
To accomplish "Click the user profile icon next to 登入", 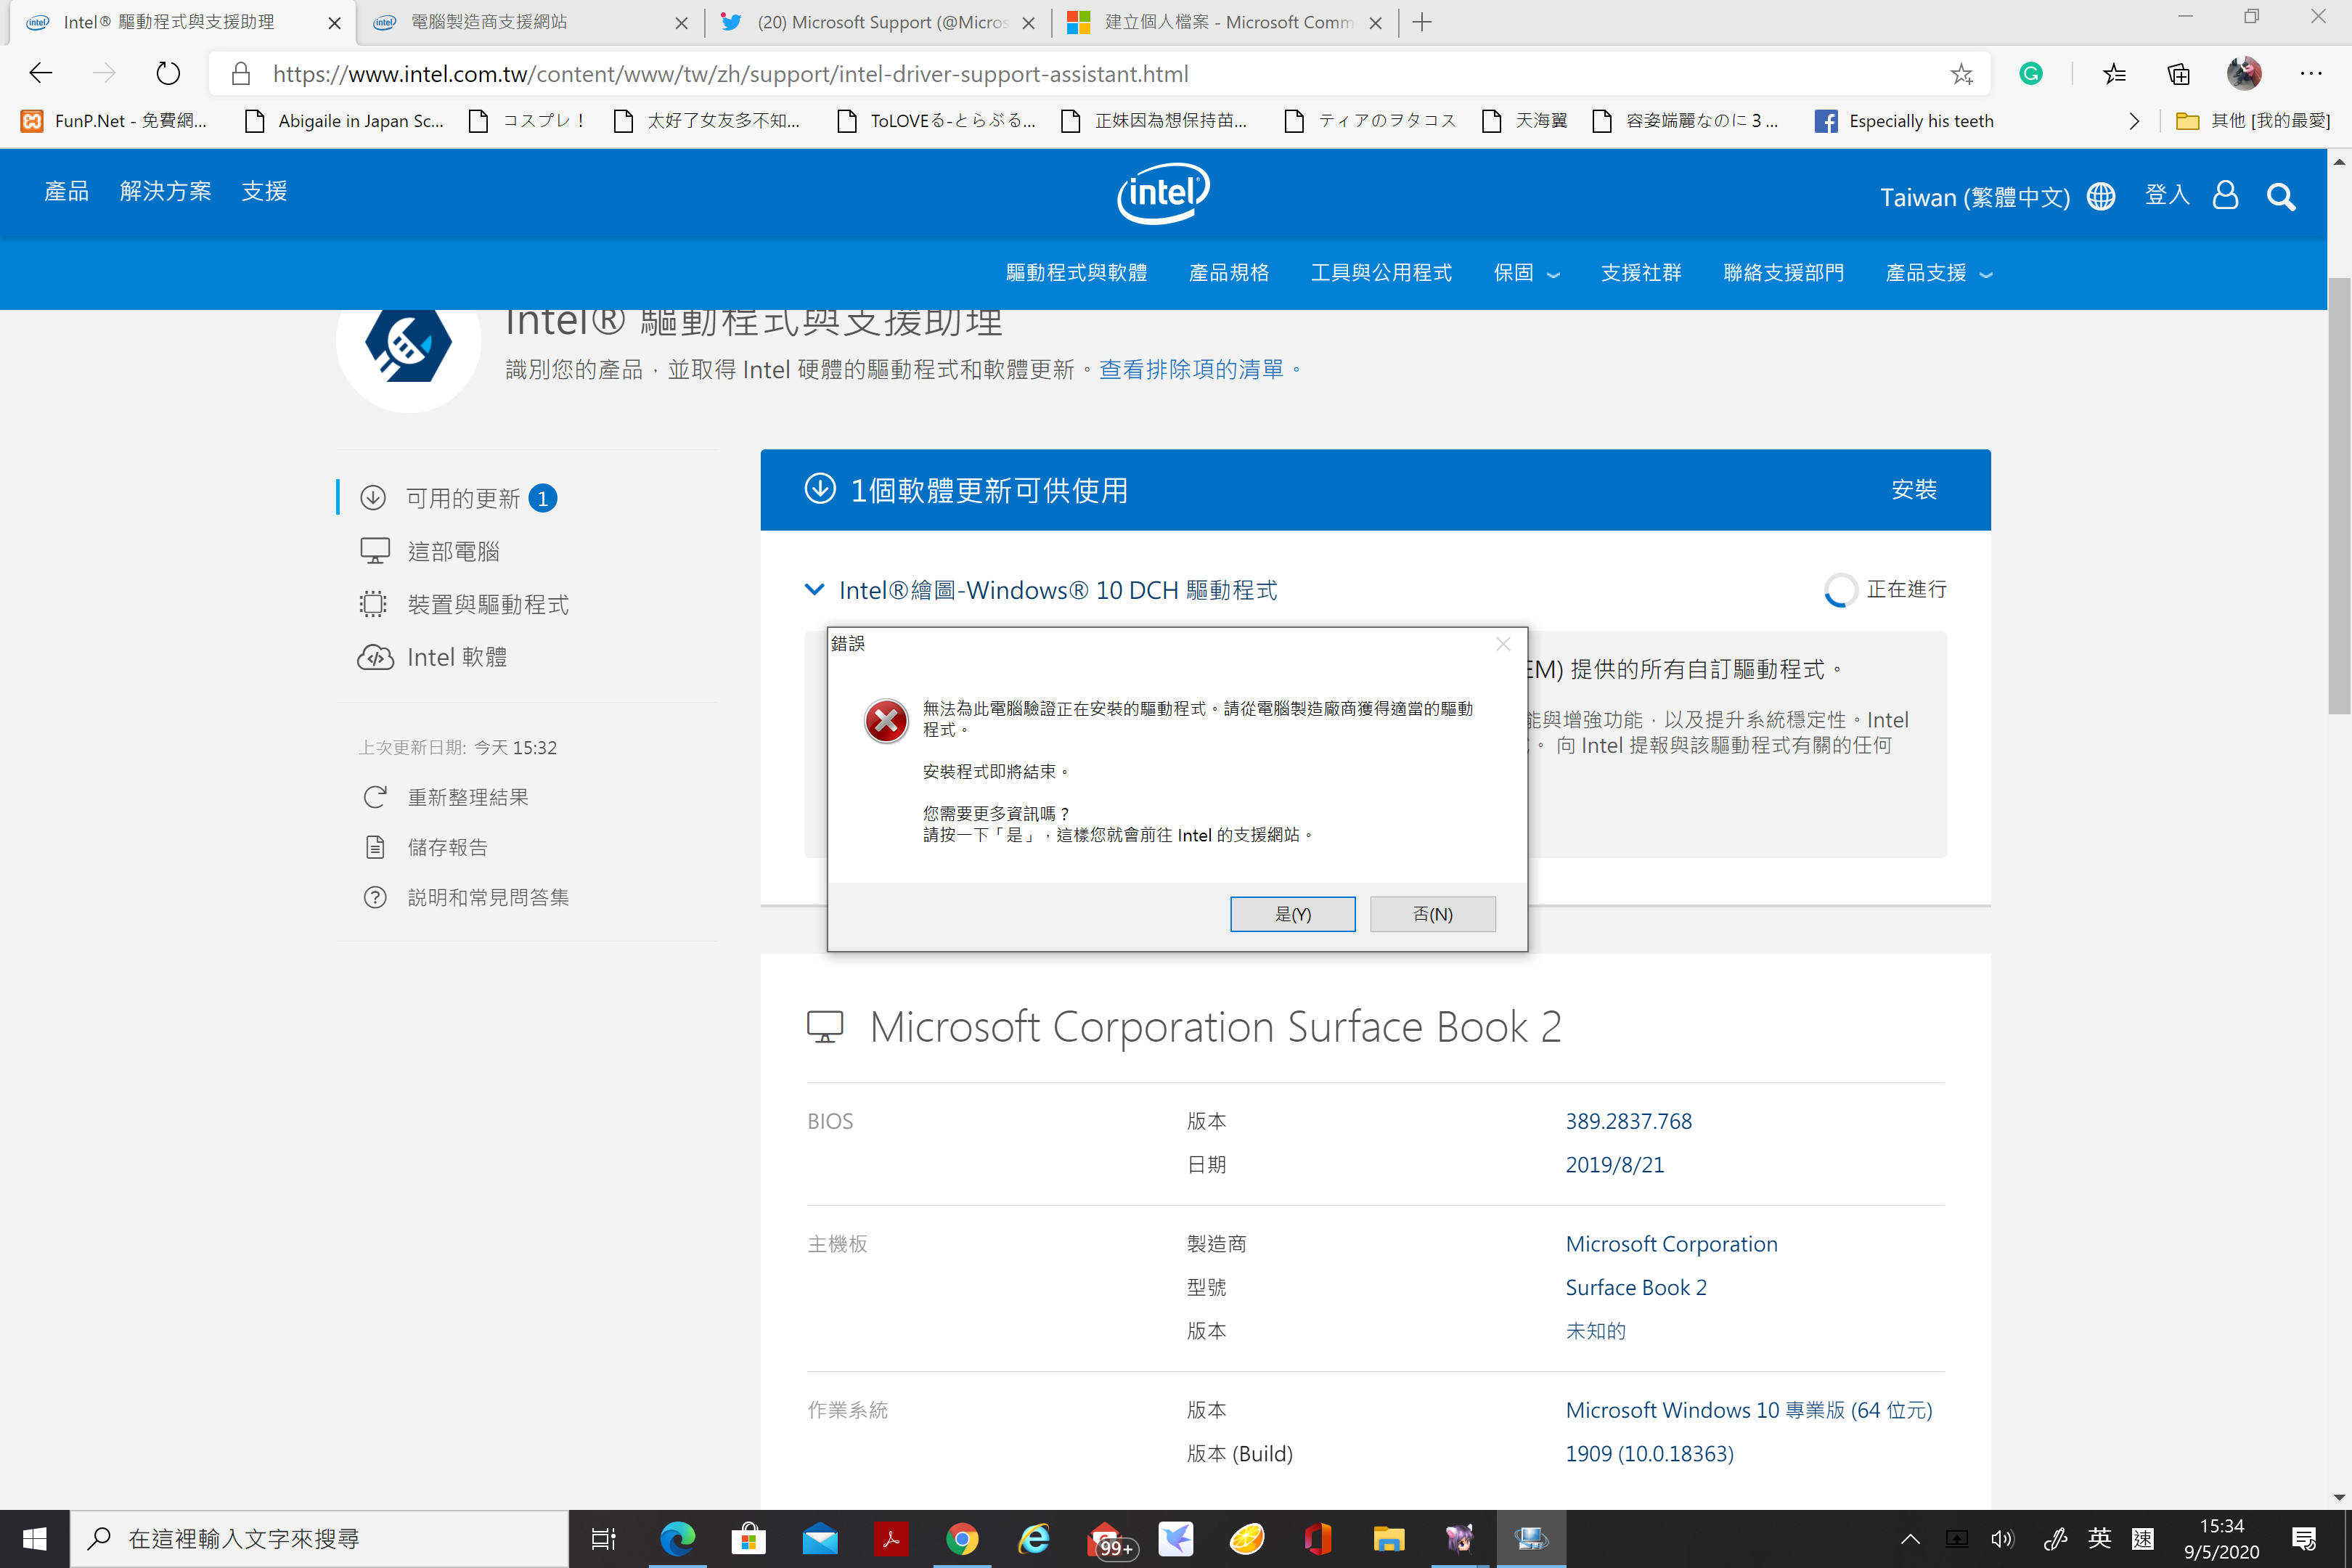I will (2225, 196).
